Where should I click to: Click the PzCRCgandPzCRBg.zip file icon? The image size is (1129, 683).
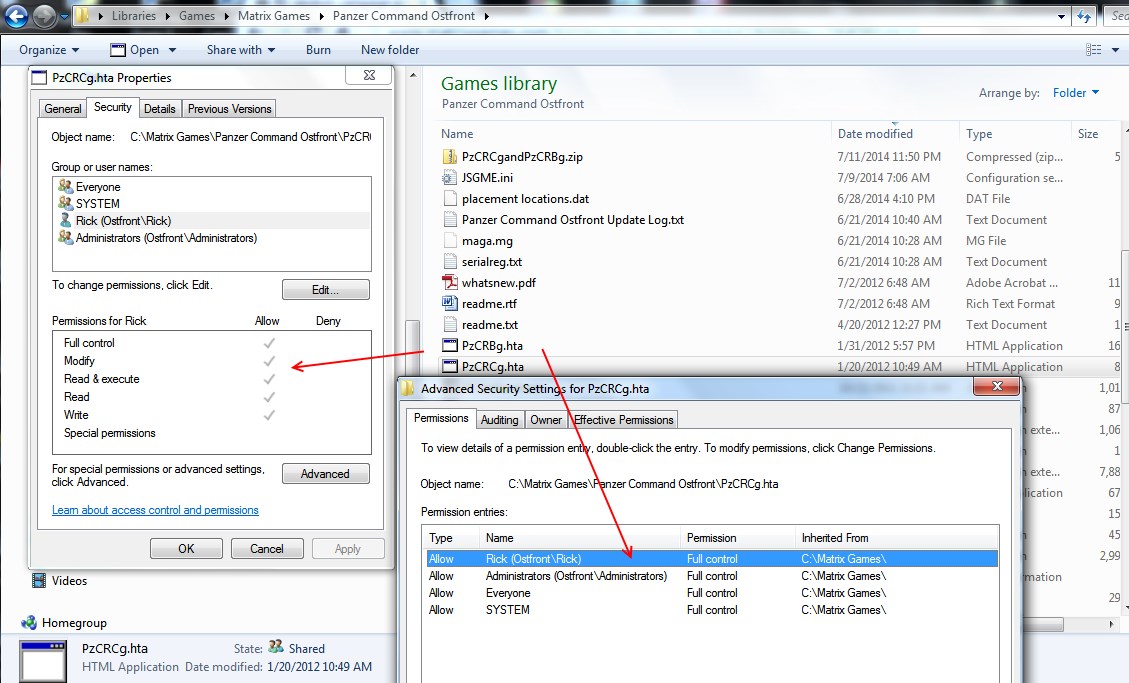coord(449,156)
